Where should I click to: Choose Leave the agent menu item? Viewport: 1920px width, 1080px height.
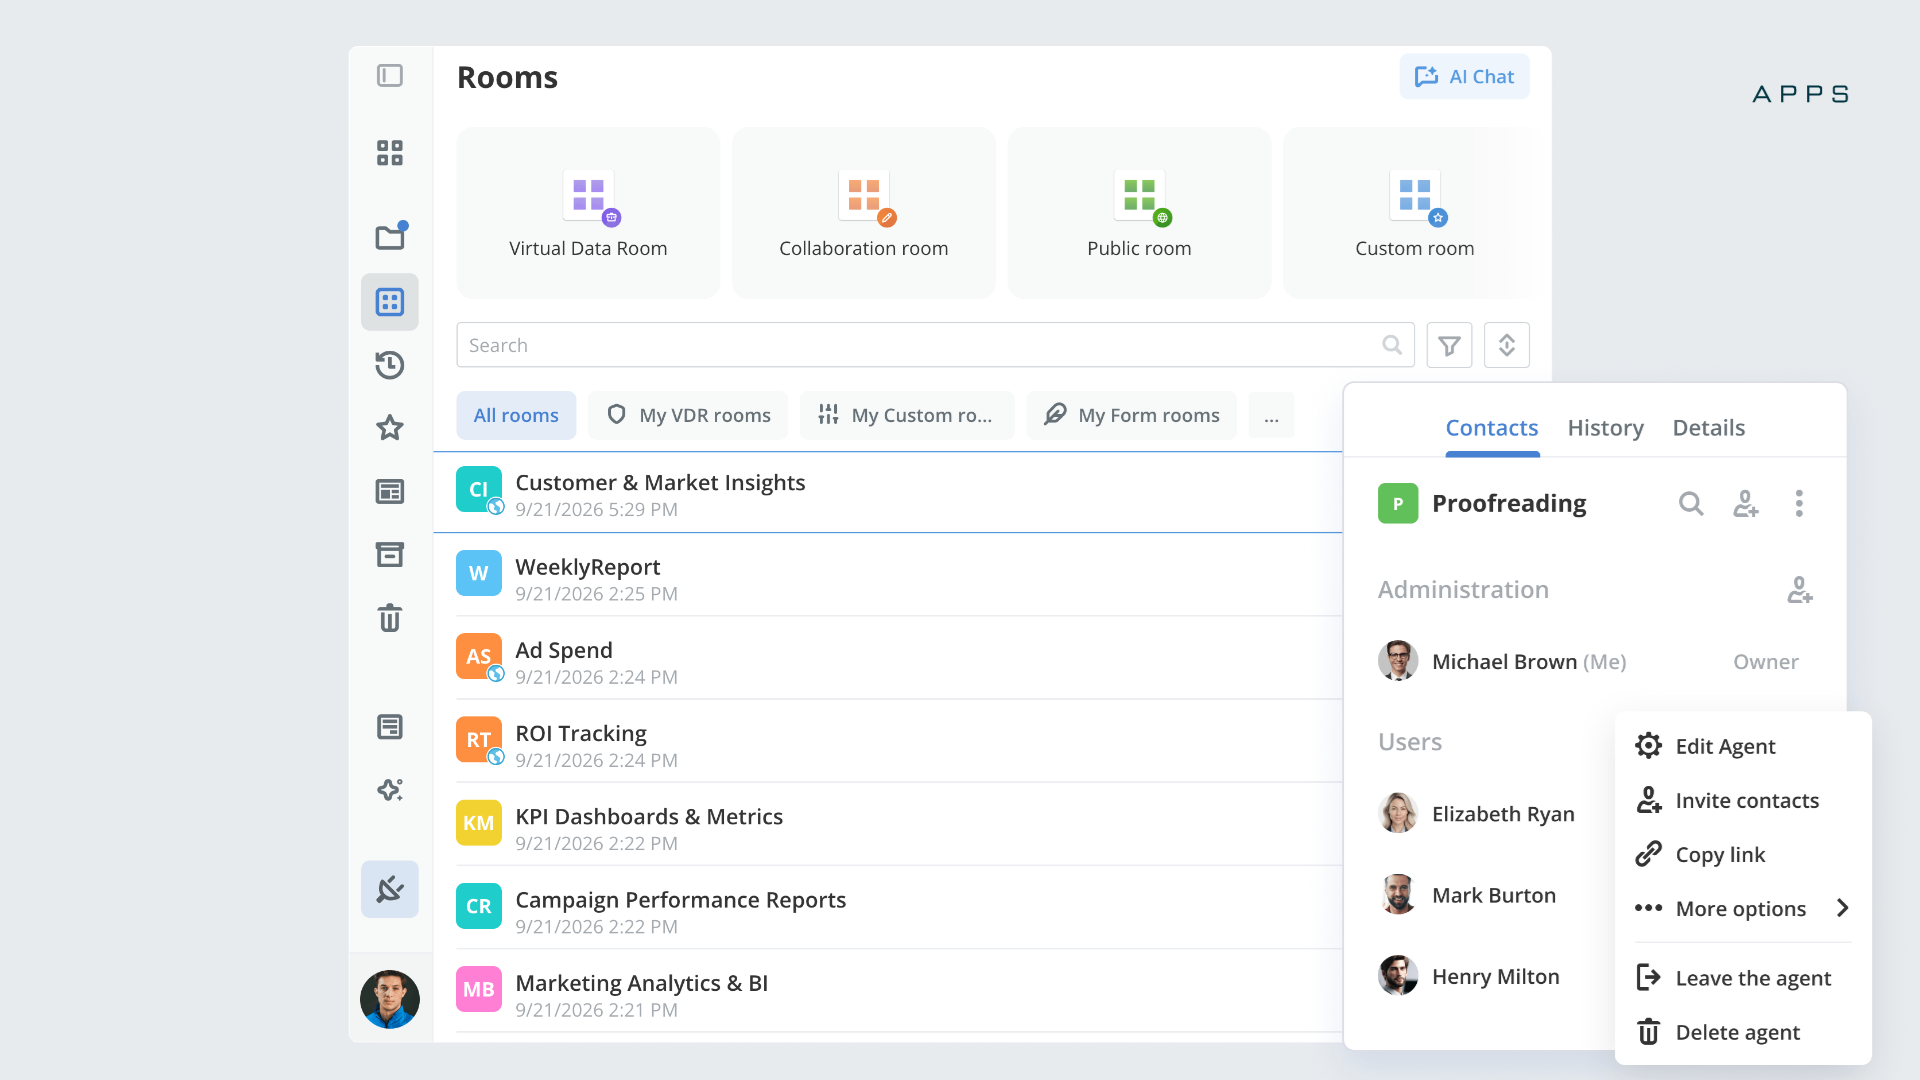1743,977
